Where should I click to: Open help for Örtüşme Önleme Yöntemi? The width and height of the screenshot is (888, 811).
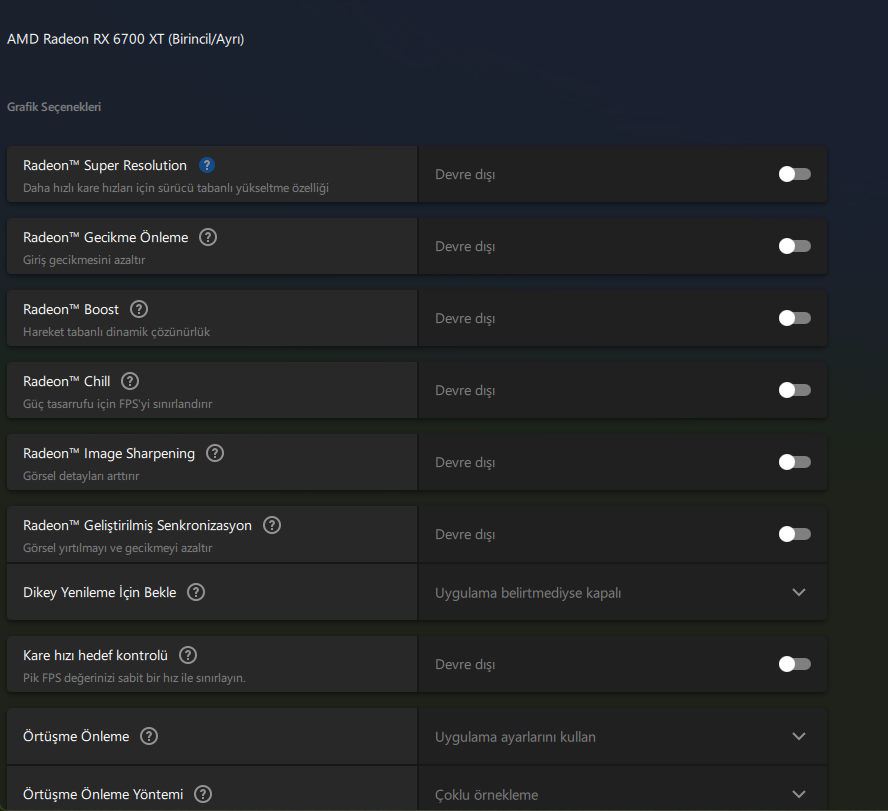point(203,794)
